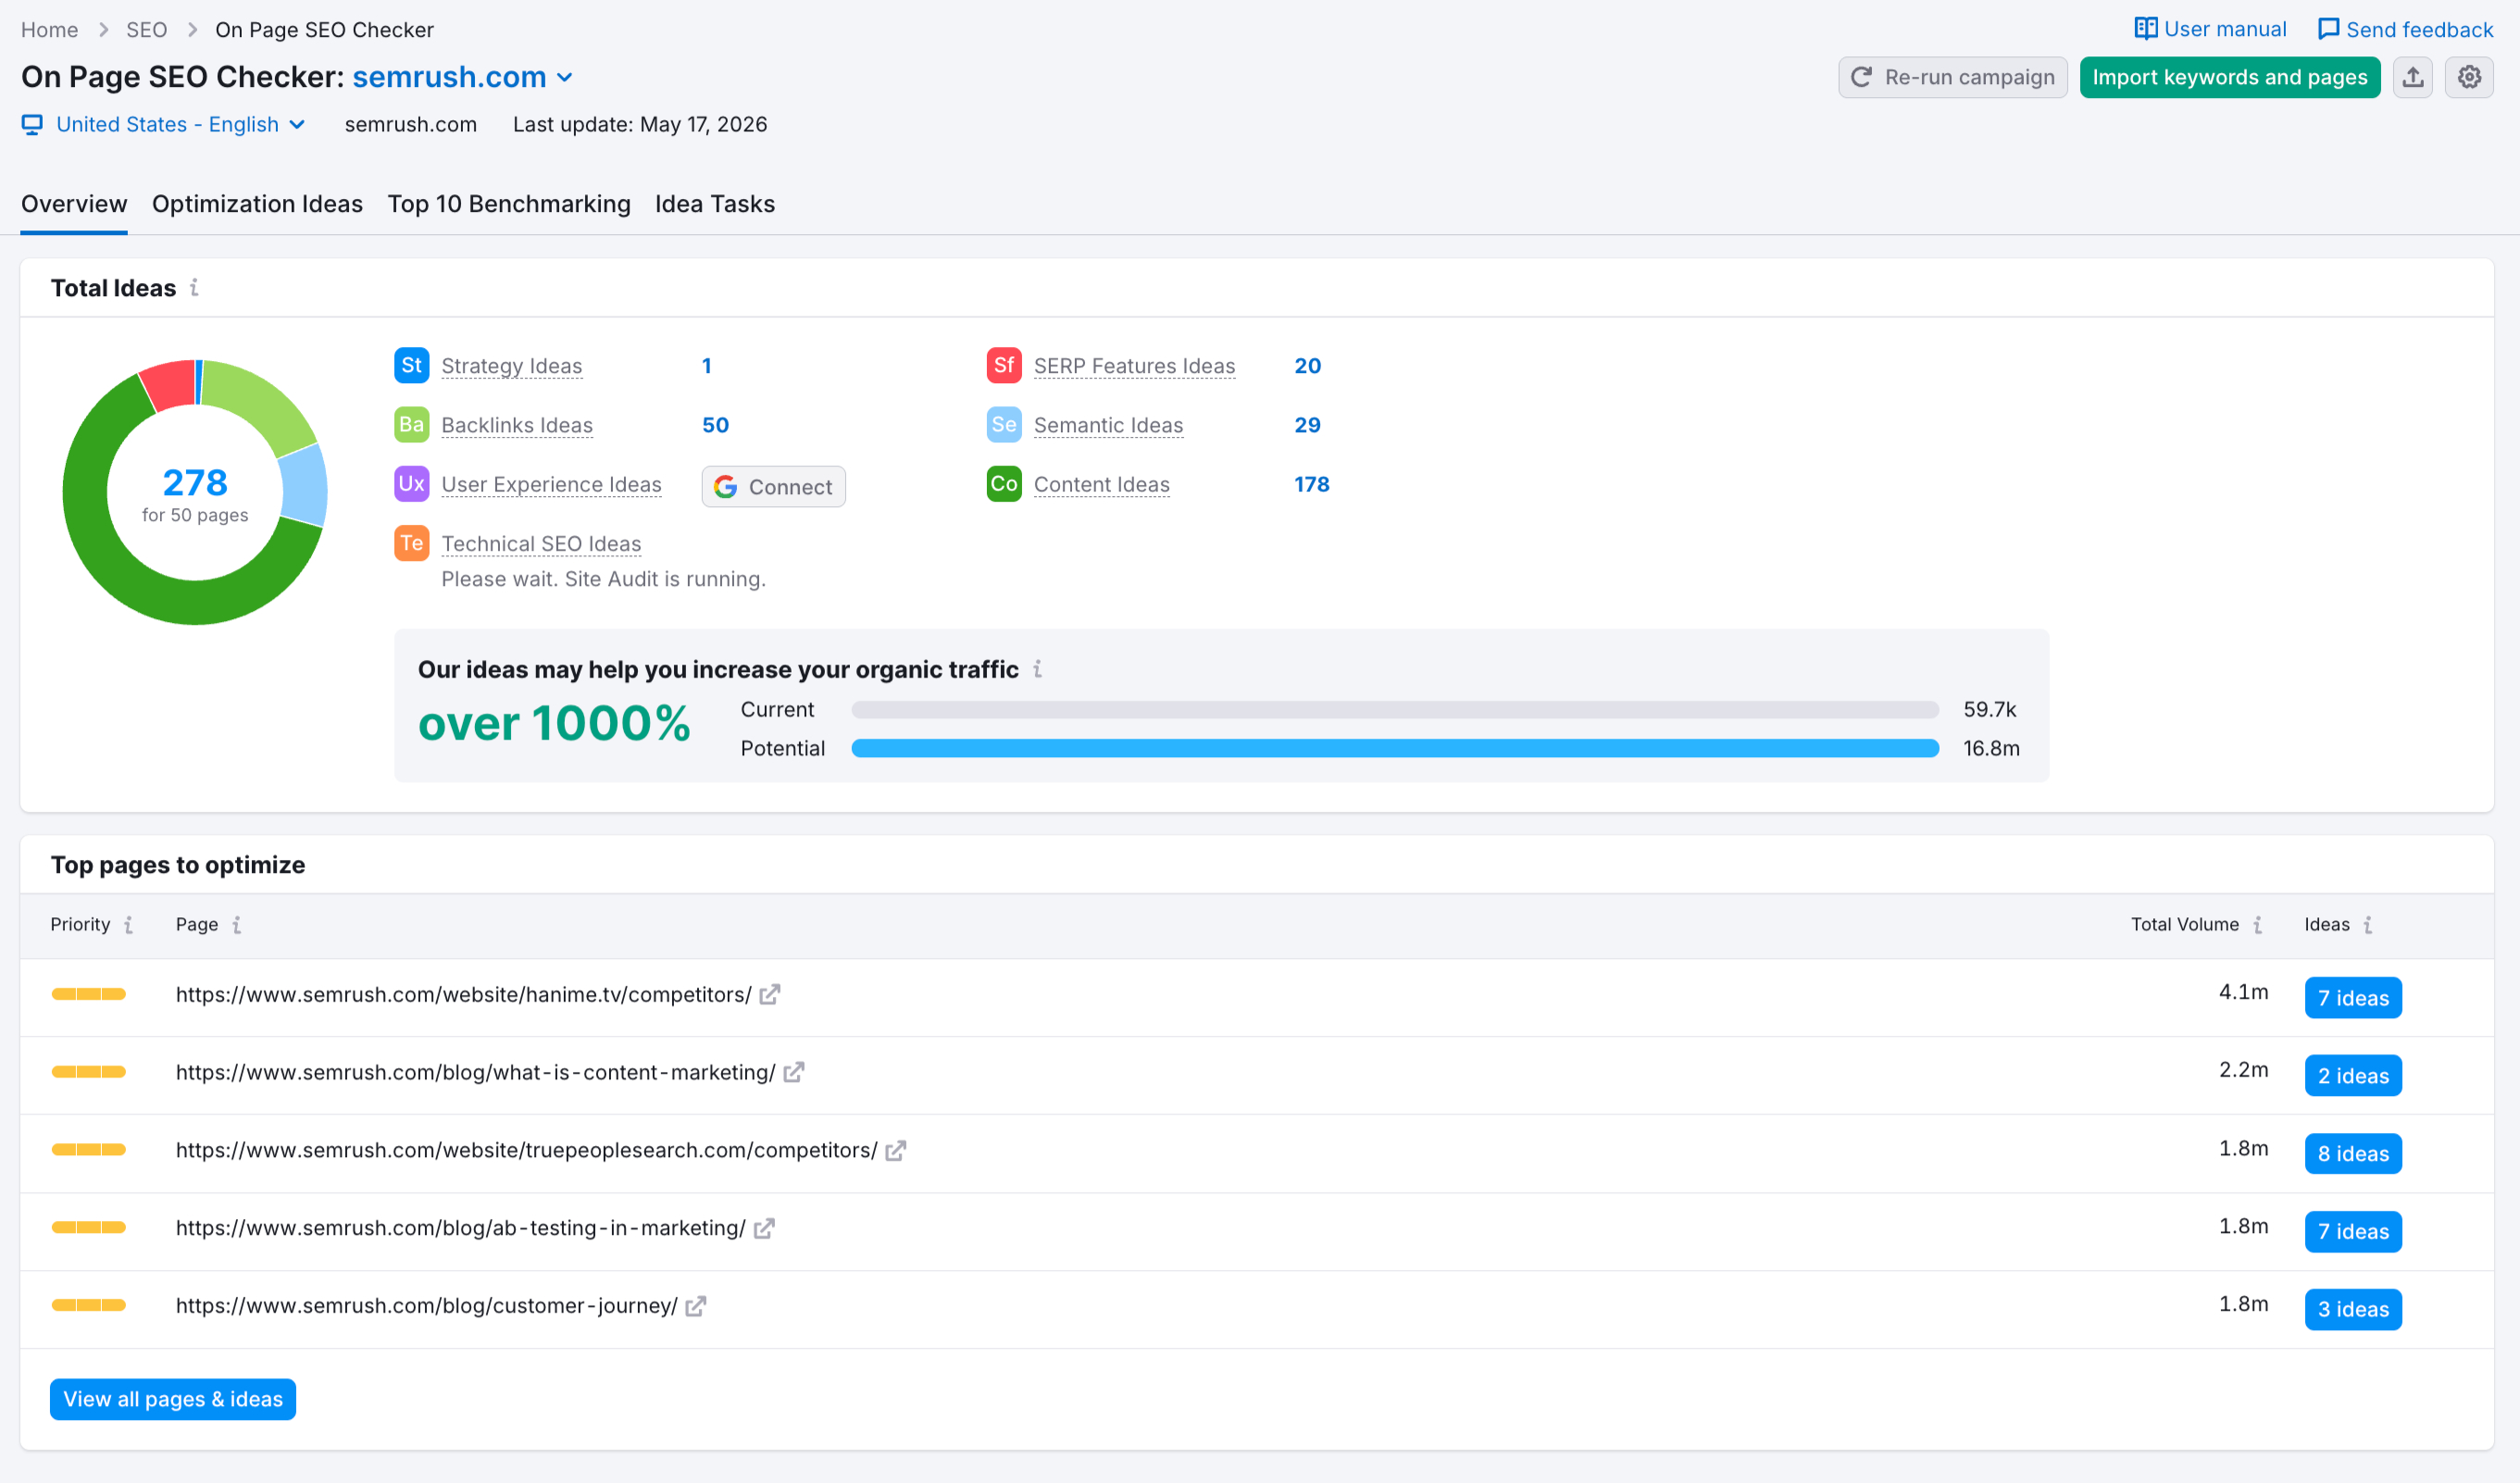
Task: Click info icon next to Page column
Action: (236, 925)
